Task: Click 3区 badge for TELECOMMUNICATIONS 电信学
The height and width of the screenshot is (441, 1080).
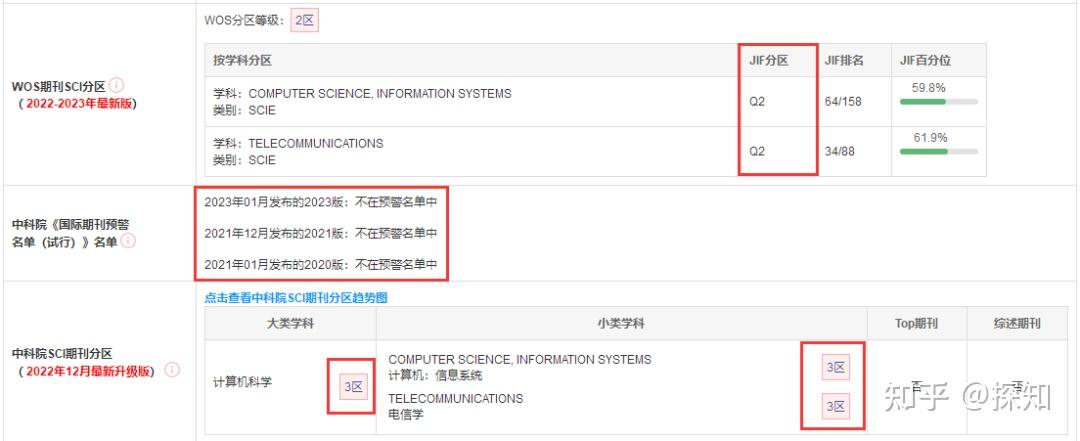Action: point(835,406)
